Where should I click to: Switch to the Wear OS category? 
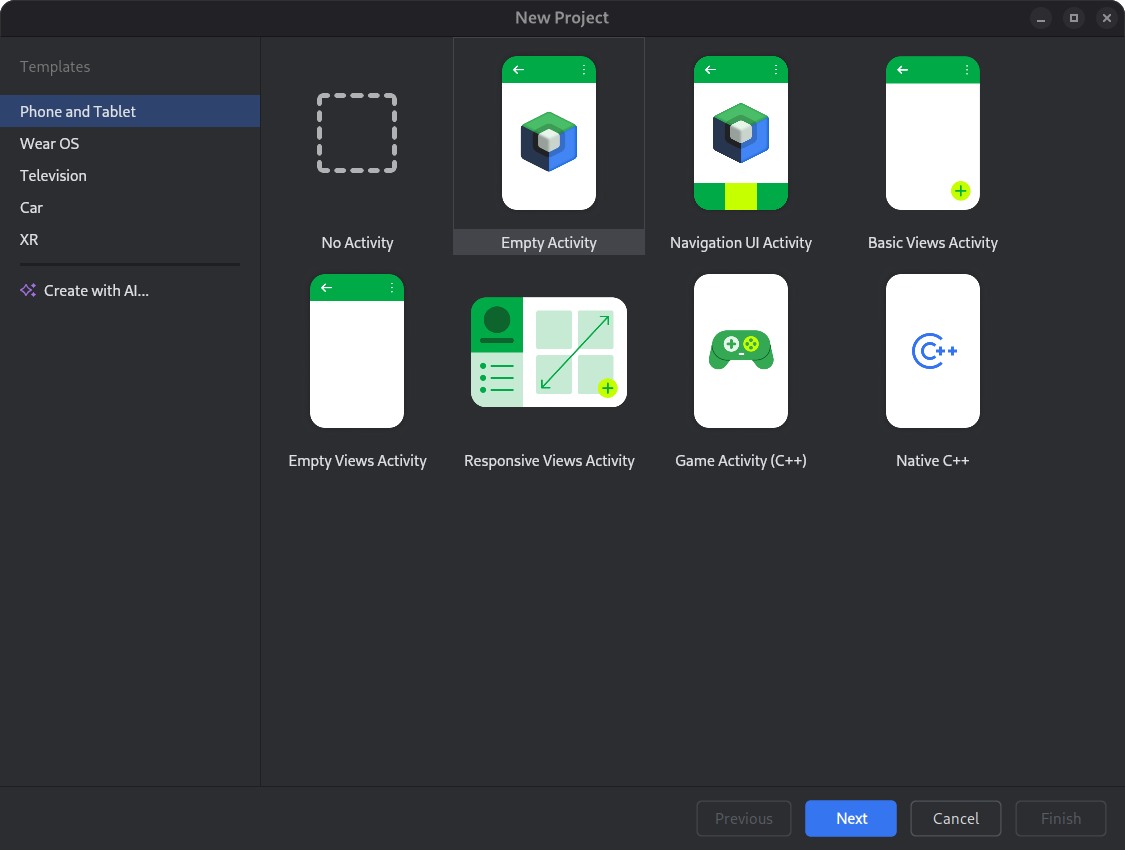click(x=49, y=143)
